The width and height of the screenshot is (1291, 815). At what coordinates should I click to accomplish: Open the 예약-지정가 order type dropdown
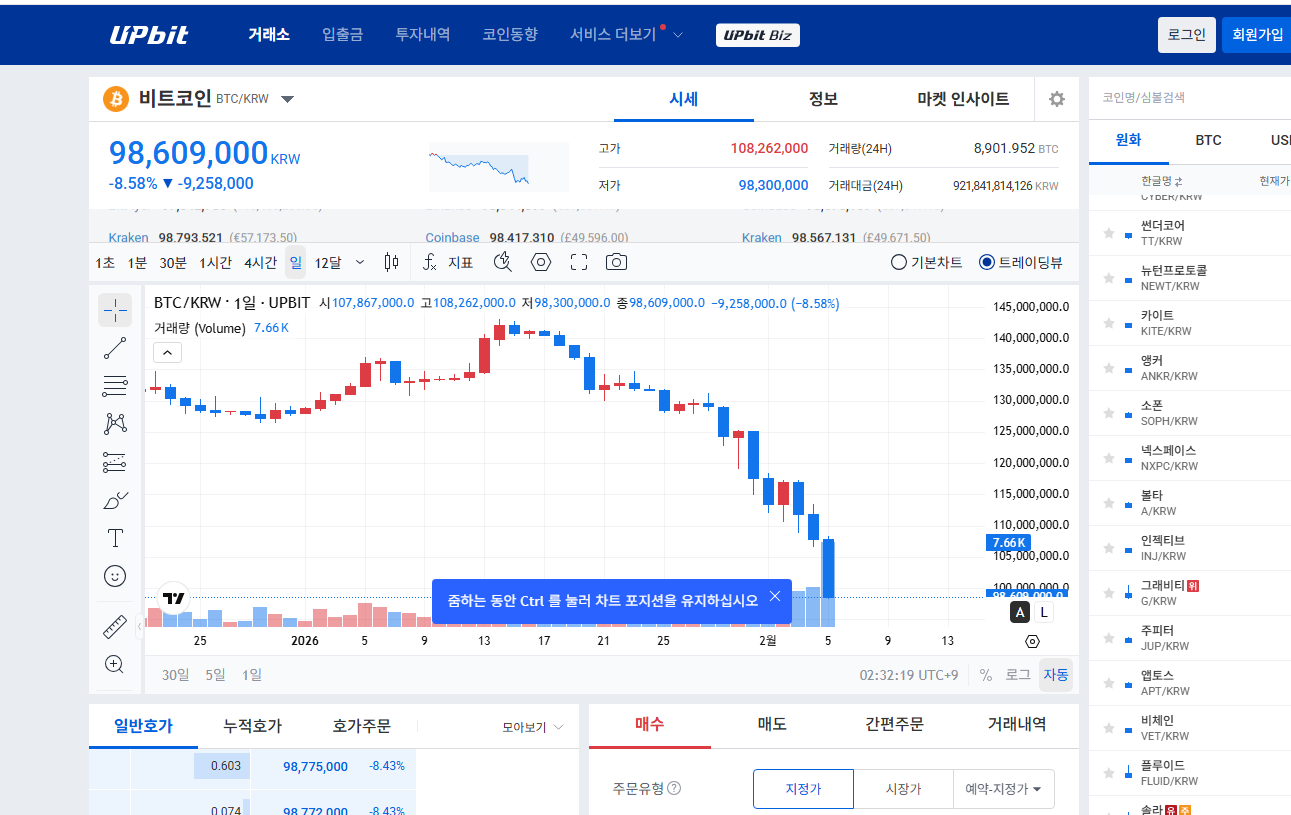tap(1003, 789)
